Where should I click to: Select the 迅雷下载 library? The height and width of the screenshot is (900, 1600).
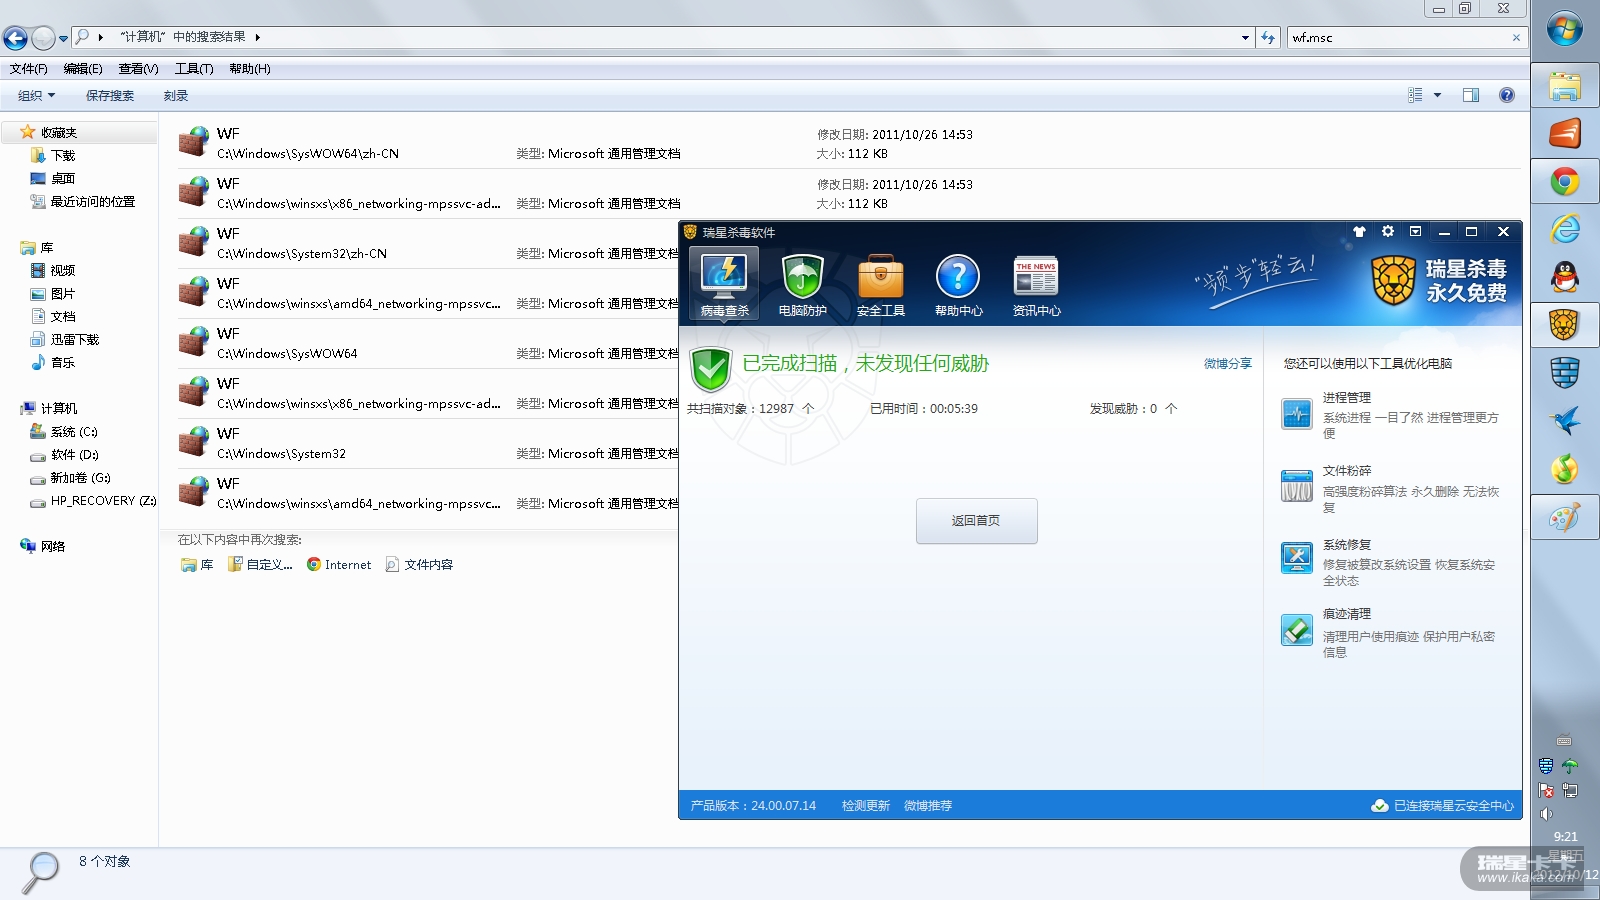click(x=65, y=340)
